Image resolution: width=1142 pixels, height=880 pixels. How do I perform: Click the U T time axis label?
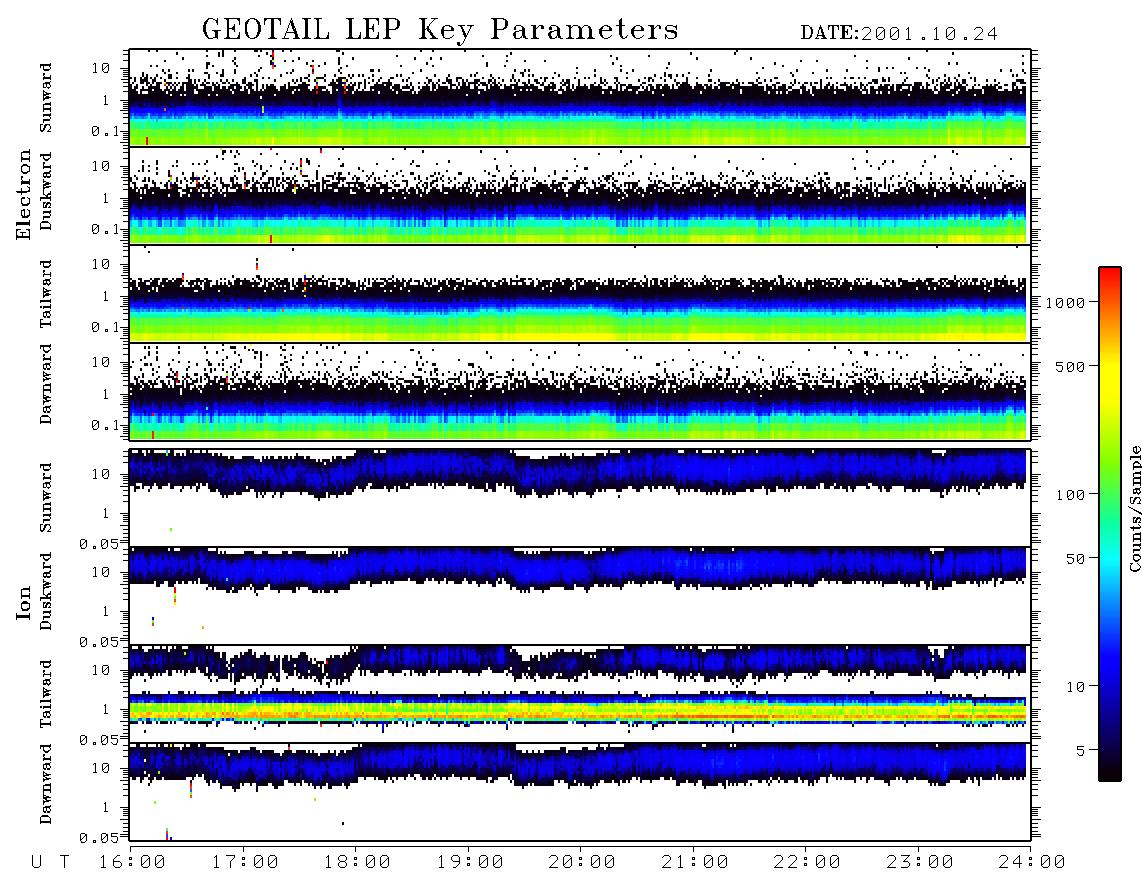[51, 863]
